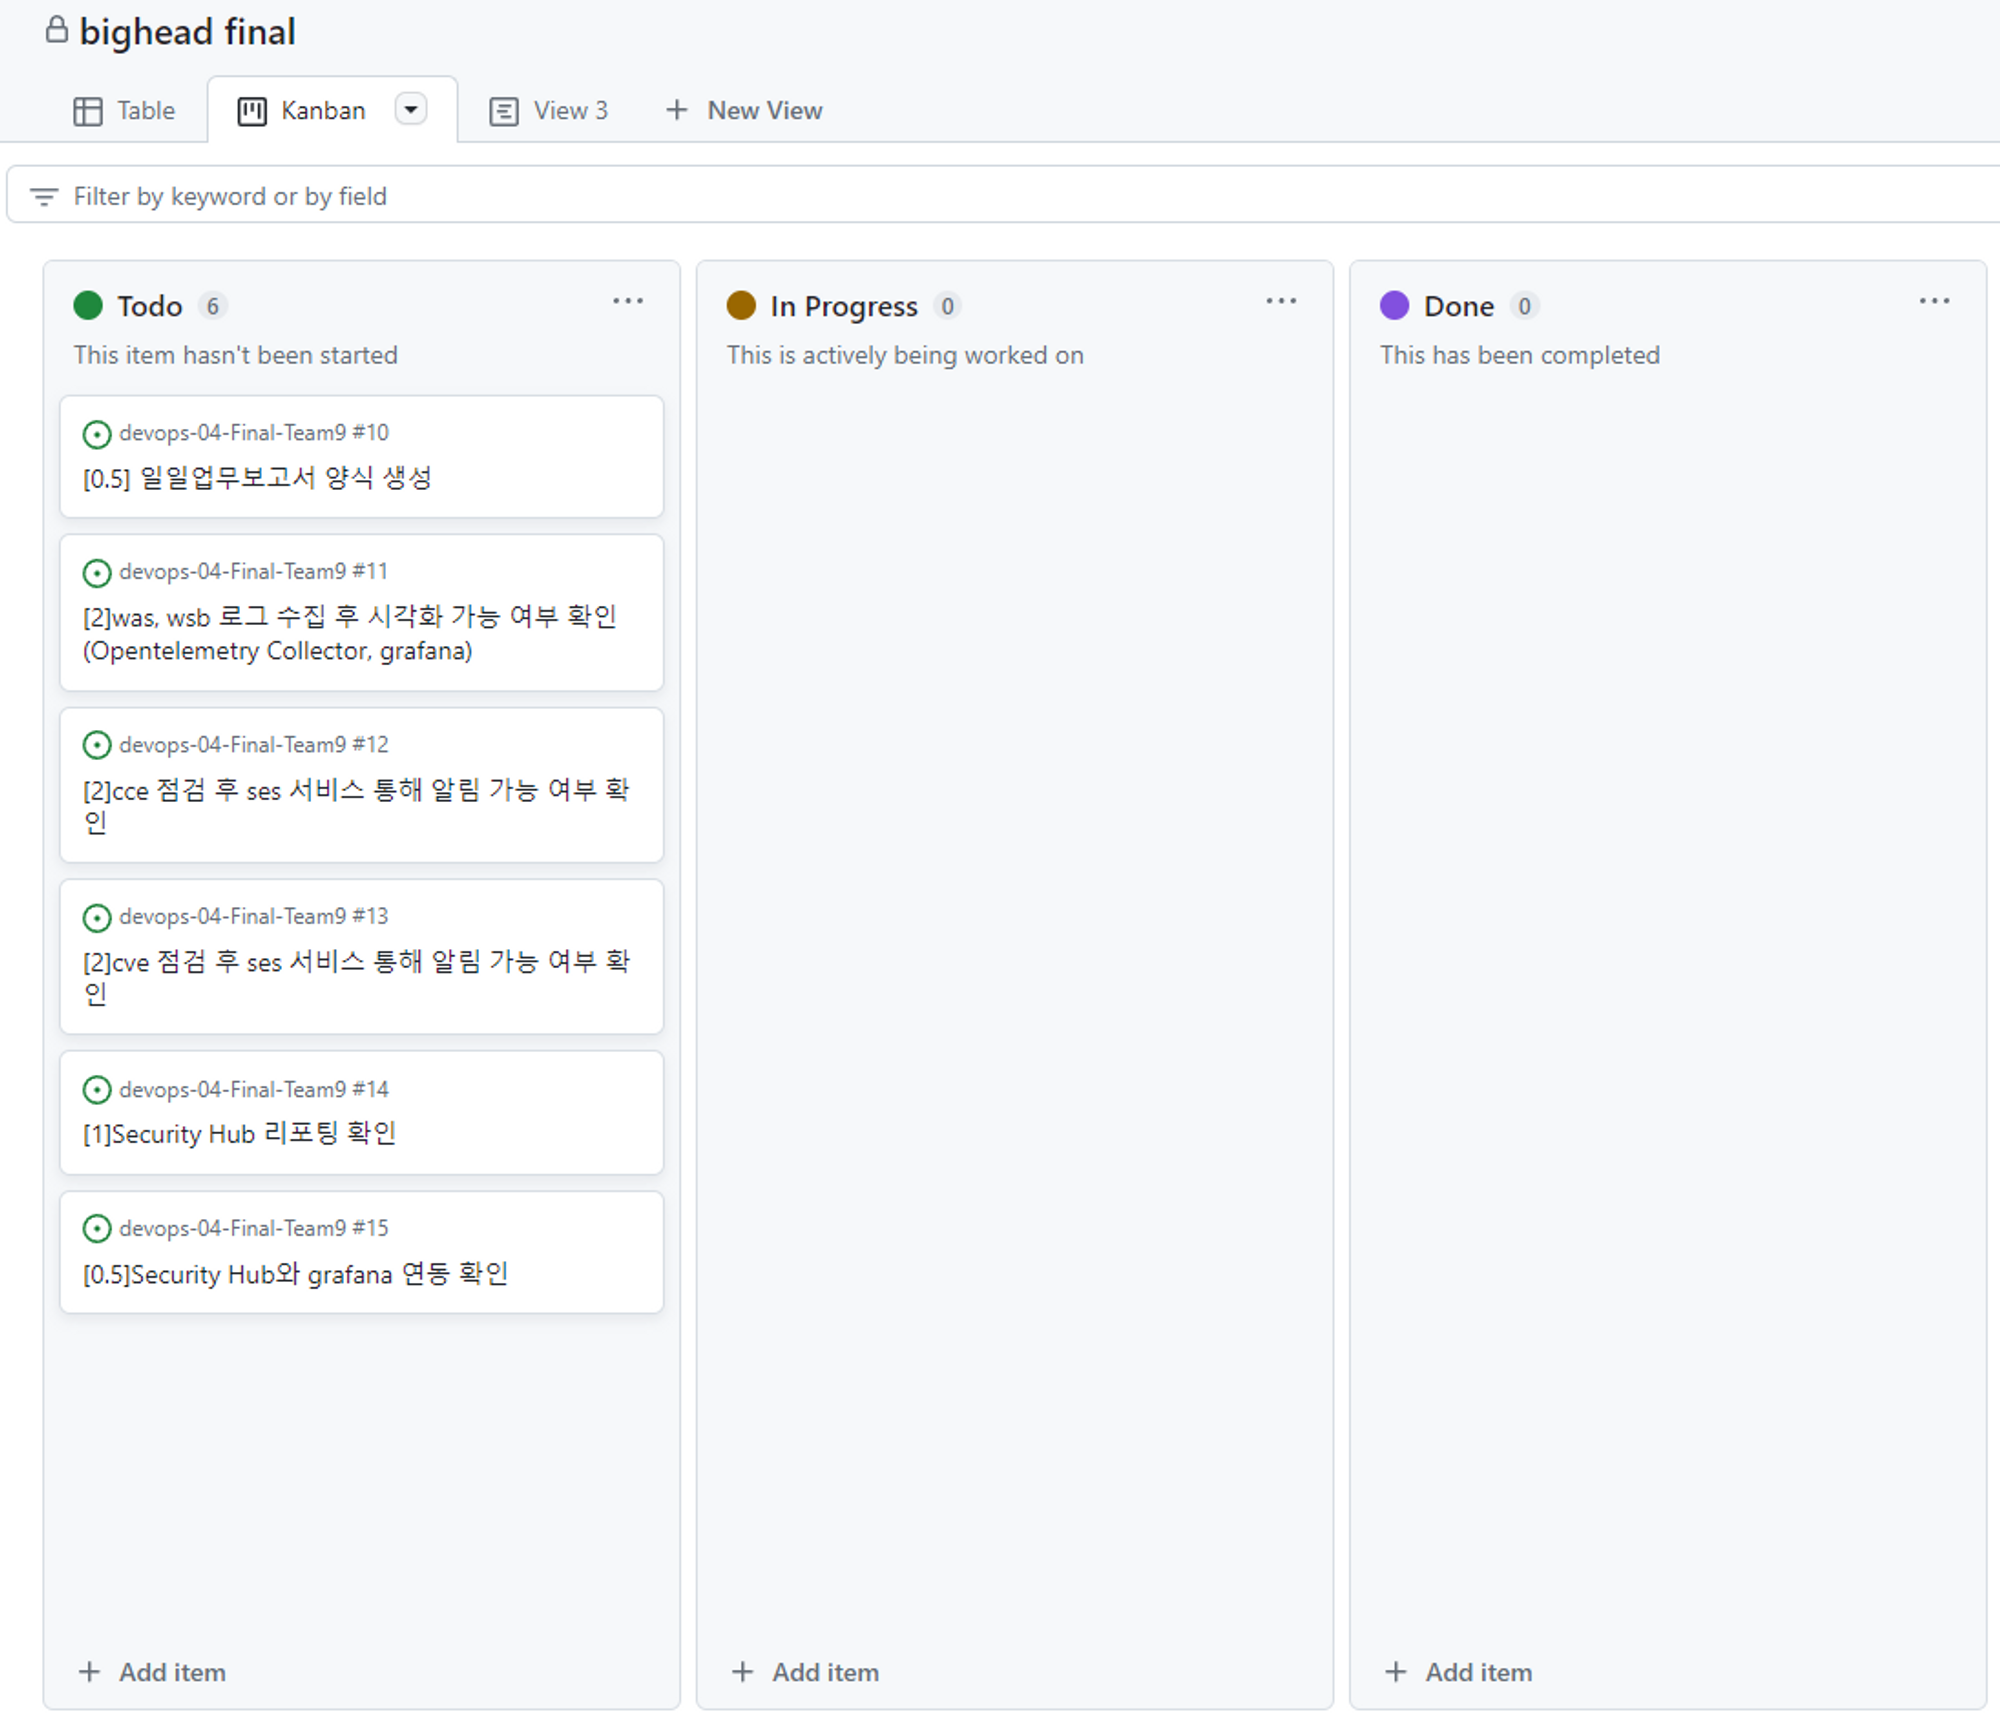2000x1719 pixels.
Task: Open Done column three-dot menu
Action: coord(1934,301)
